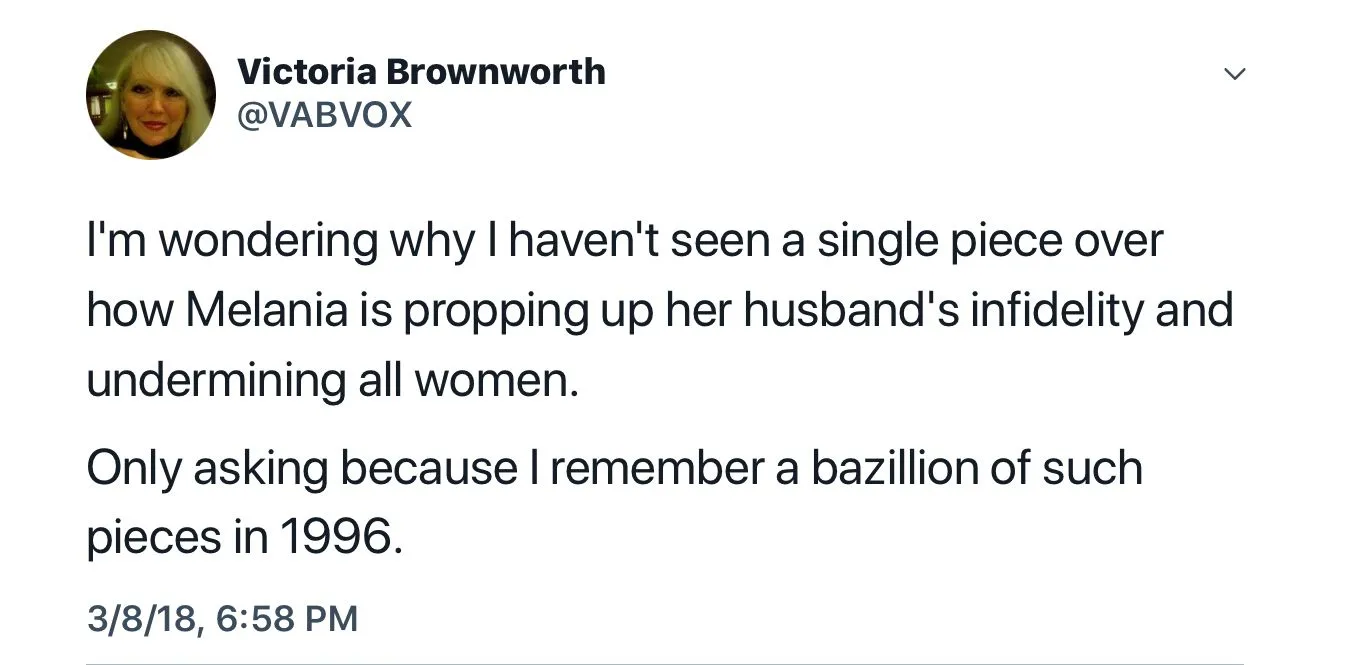Click the @VABVOX handle
Screen dimensions: 1366x665
click(x=324, y=116)
